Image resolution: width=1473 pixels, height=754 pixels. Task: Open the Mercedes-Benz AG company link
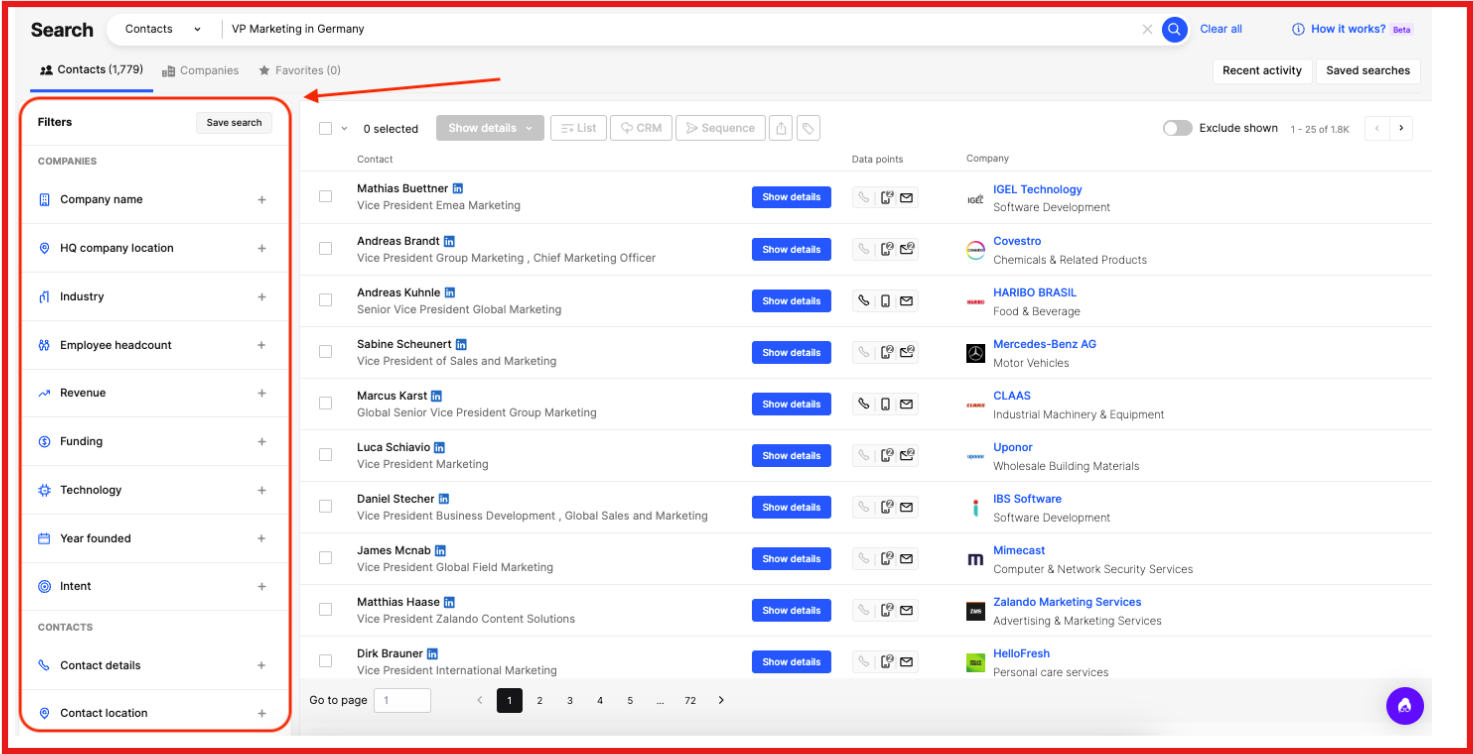[x=1044, y=343]
